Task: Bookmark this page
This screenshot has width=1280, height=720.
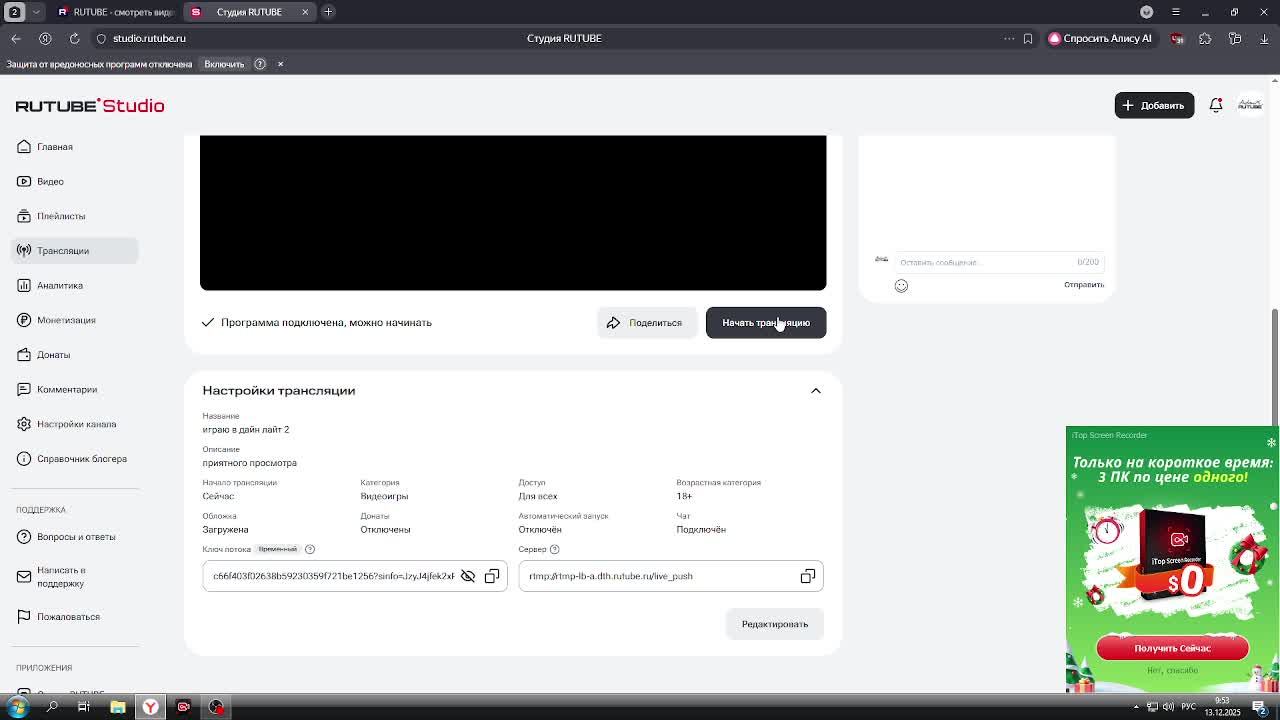Action: [x=1027, y=38]
